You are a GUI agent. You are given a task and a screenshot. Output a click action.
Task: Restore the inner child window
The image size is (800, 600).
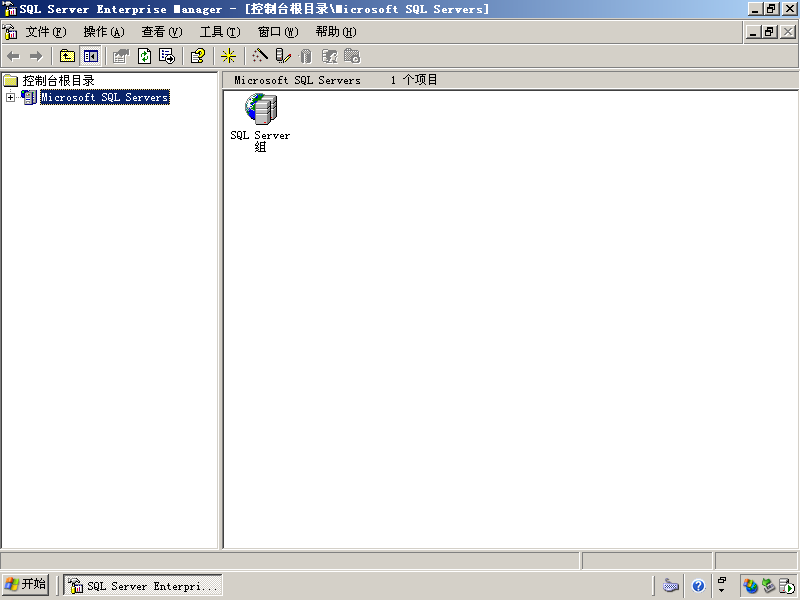coord(770,32)
